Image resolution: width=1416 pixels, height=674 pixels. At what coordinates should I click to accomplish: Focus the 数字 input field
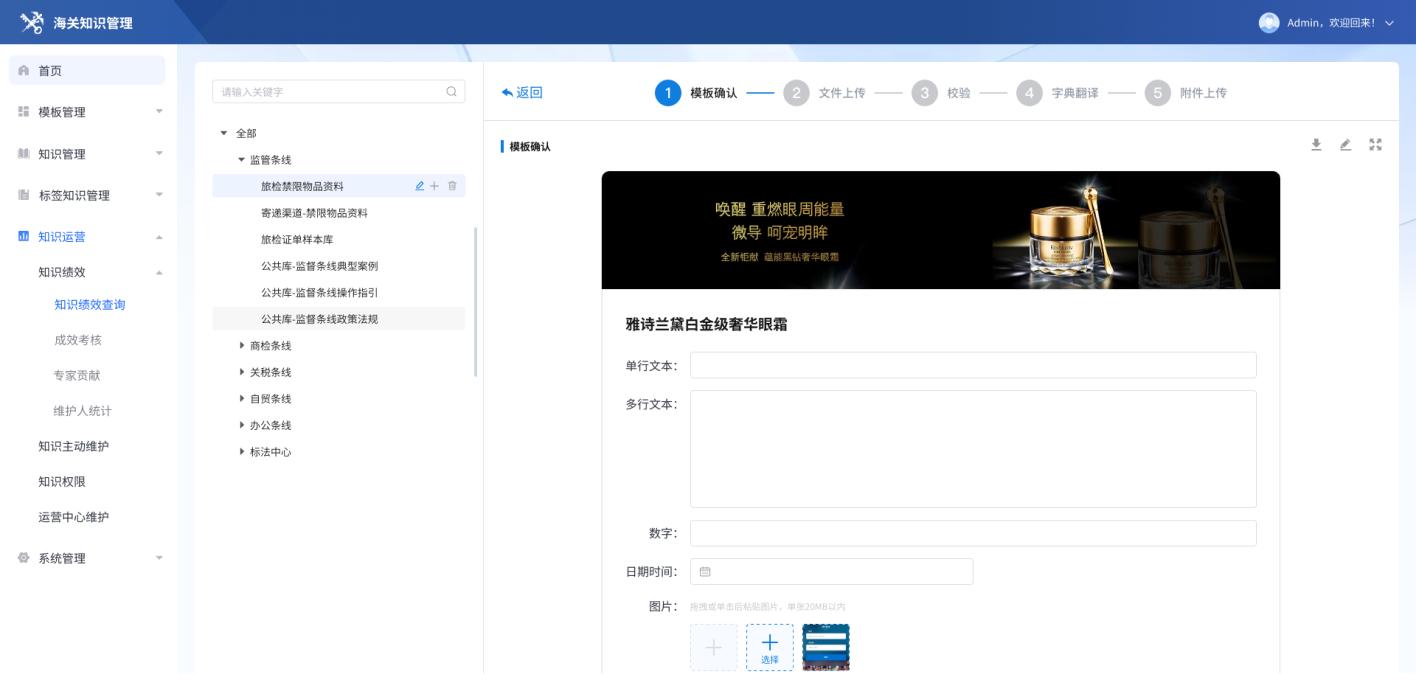point(973,533)
